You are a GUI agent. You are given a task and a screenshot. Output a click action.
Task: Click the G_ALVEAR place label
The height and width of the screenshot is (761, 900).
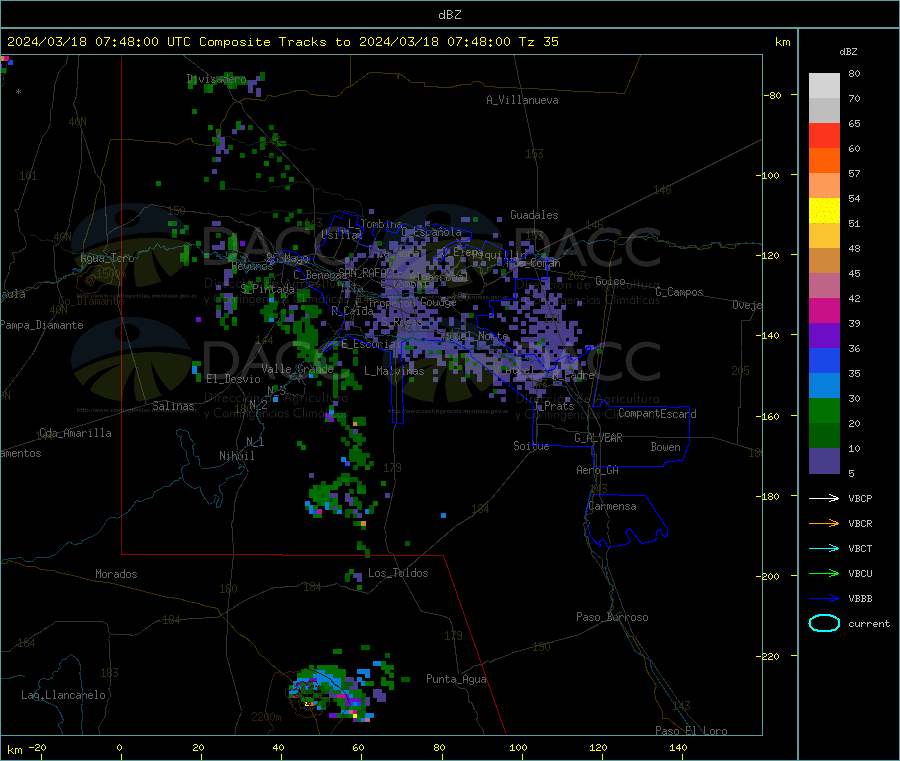coord(598,438)
